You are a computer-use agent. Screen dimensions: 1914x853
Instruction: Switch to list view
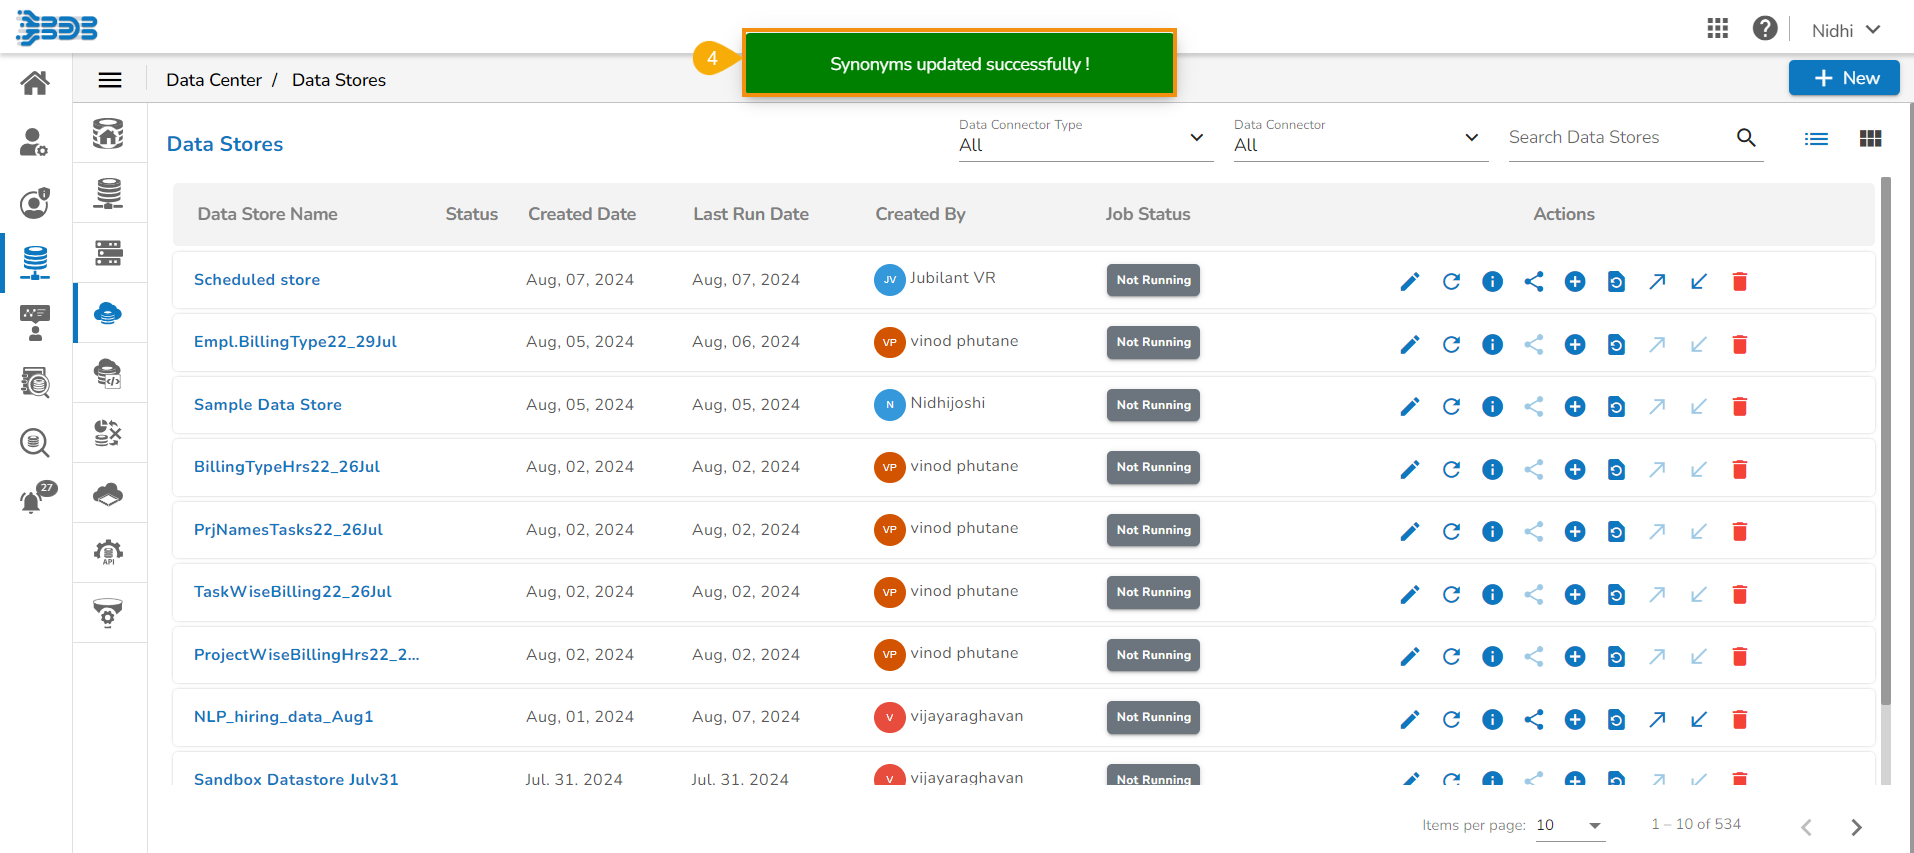coord(1816,139)
